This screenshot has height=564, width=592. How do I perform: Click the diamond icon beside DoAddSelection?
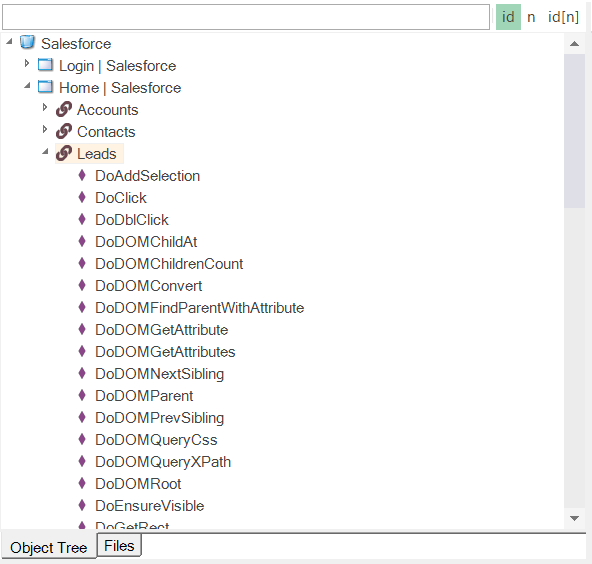tap(82, 175)
